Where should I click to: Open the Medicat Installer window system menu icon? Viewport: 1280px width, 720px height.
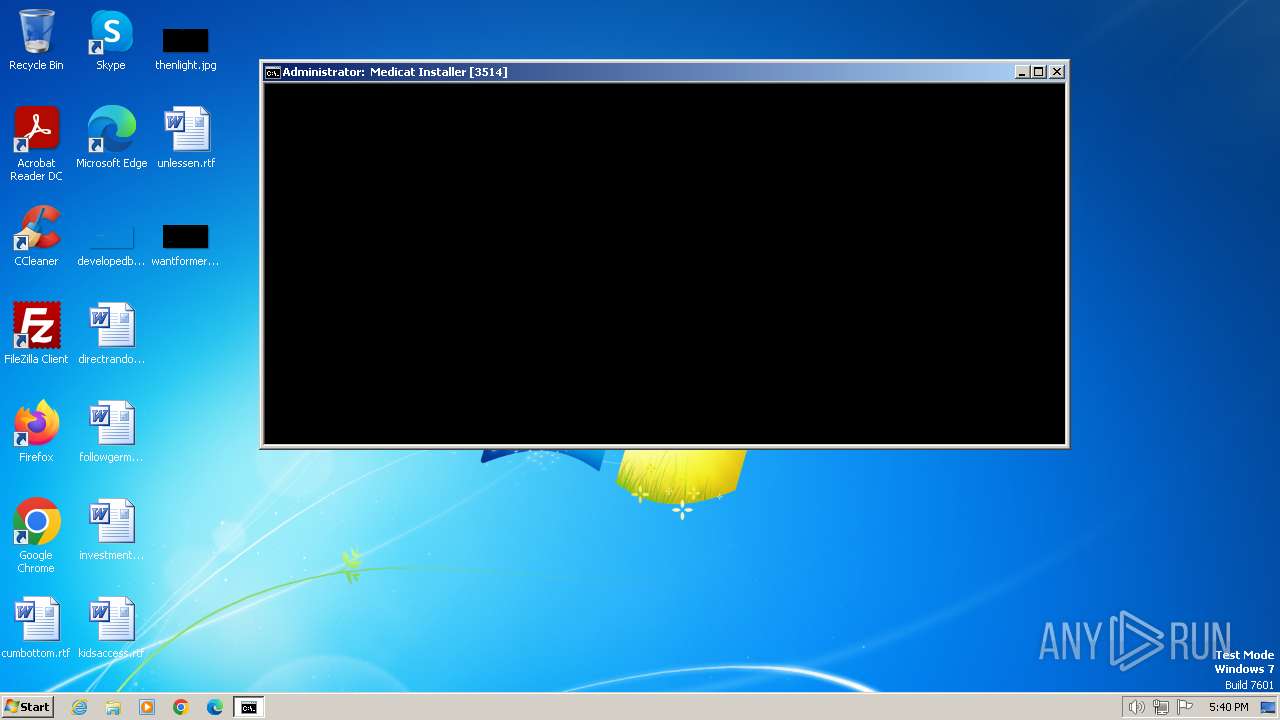click(272, 72)
